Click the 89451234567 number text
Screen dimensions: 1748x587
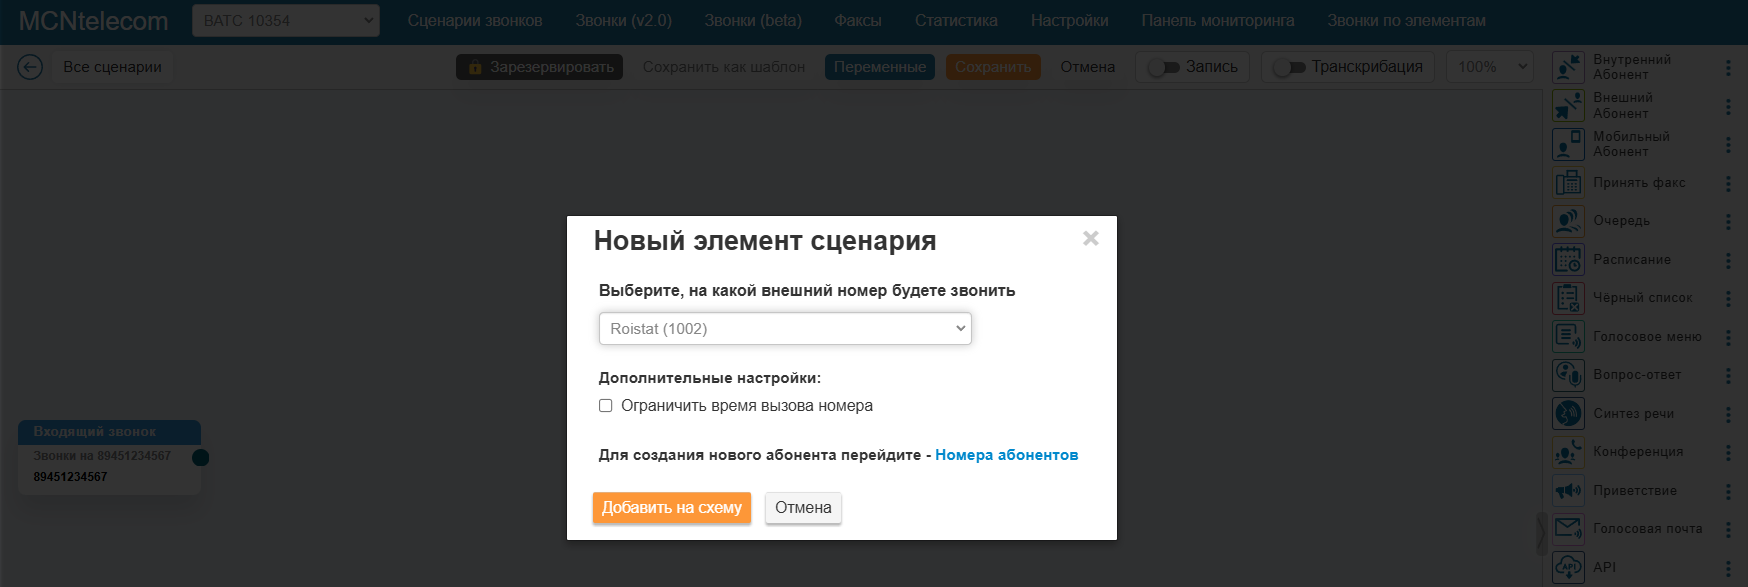coord(70,477)
